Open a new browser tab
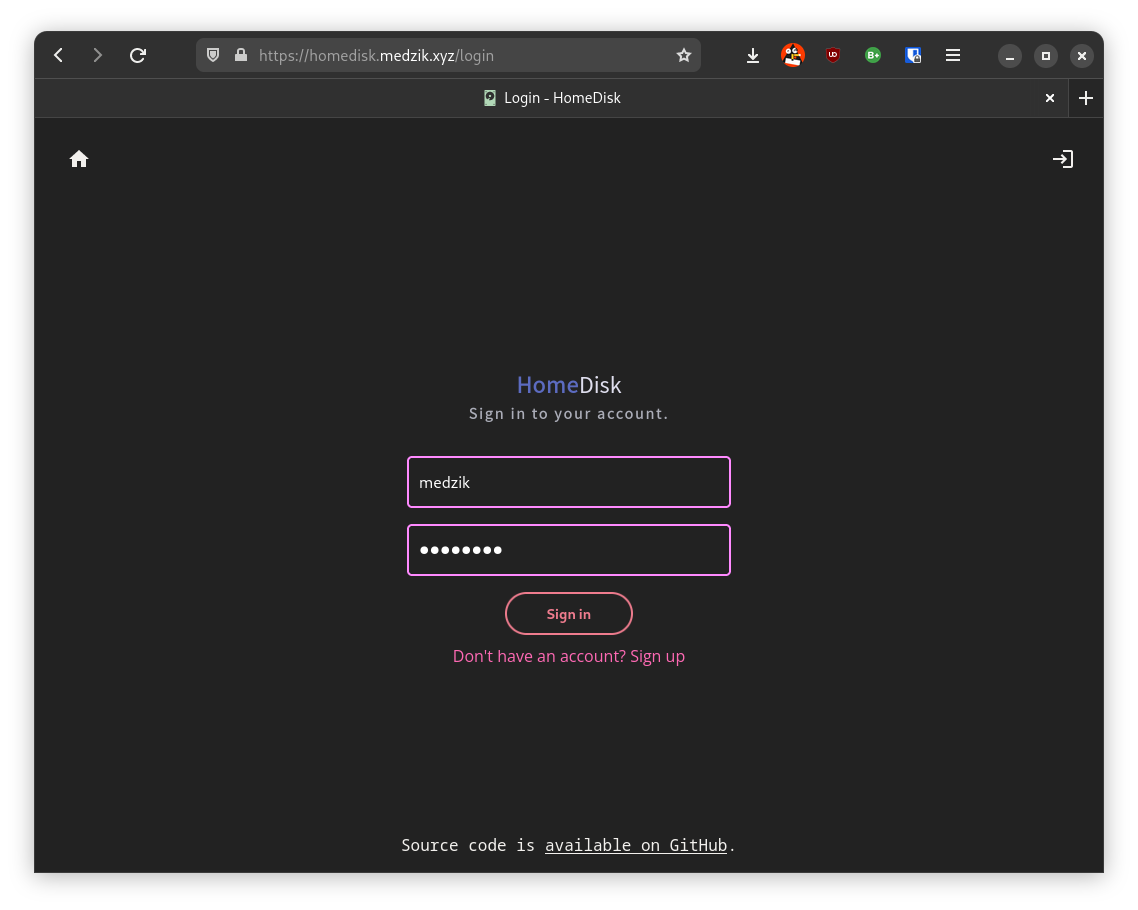 point(1086,98)
